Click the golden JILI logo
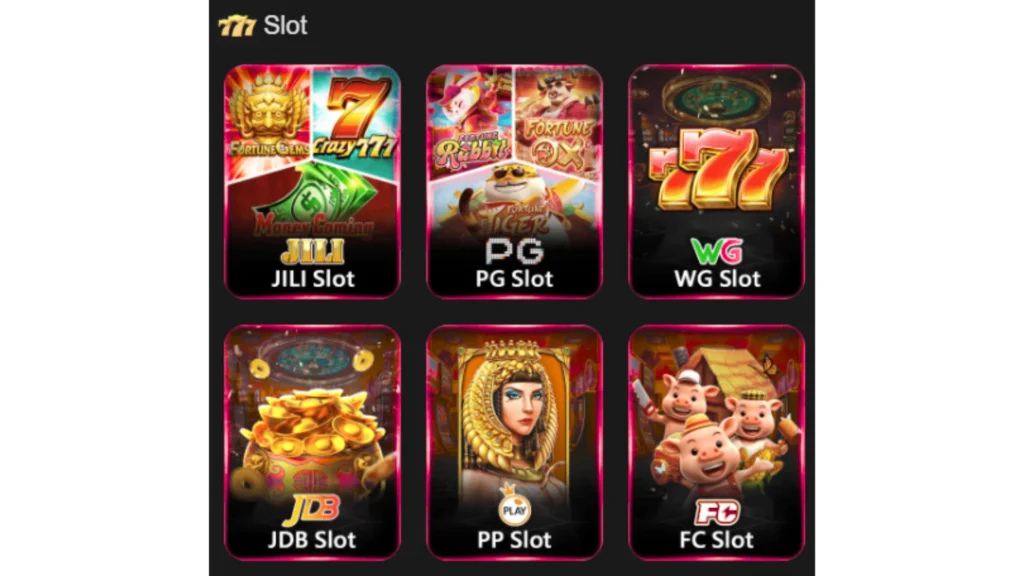1024x576 pixels. (x=312, y=252)
